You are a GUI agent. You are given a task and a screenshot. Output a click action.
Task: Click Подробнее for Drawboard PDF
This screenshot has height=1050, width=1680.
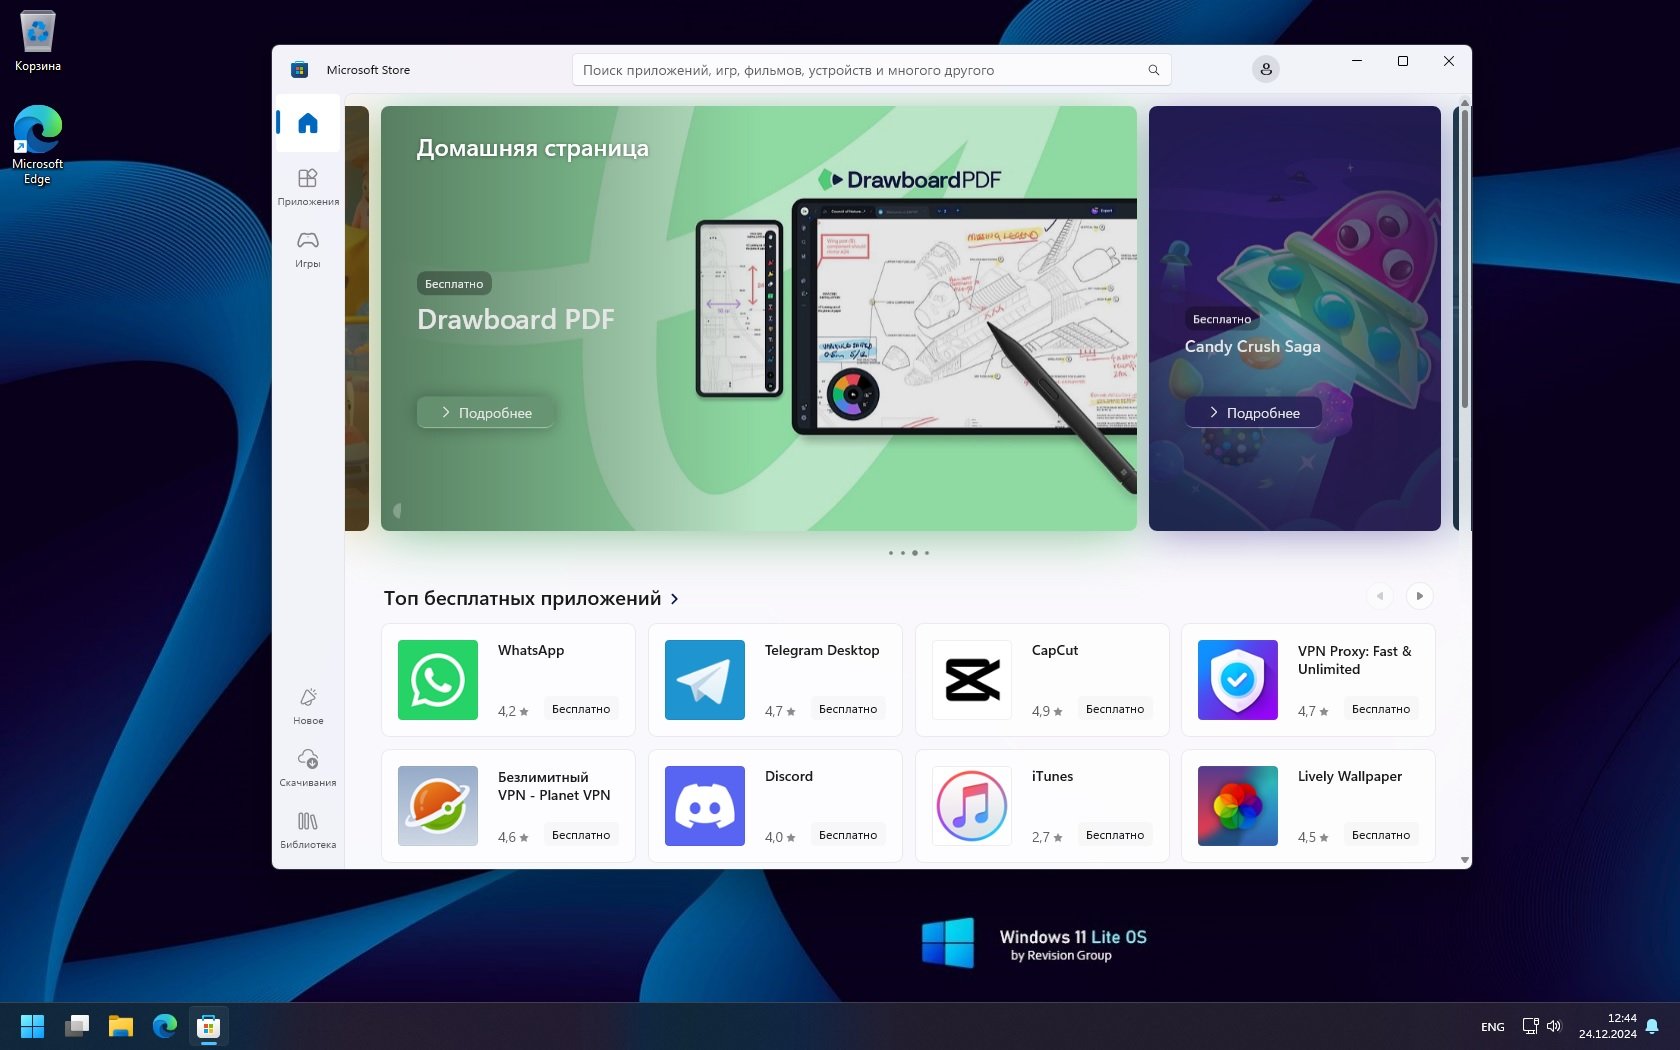coord(486,412)
